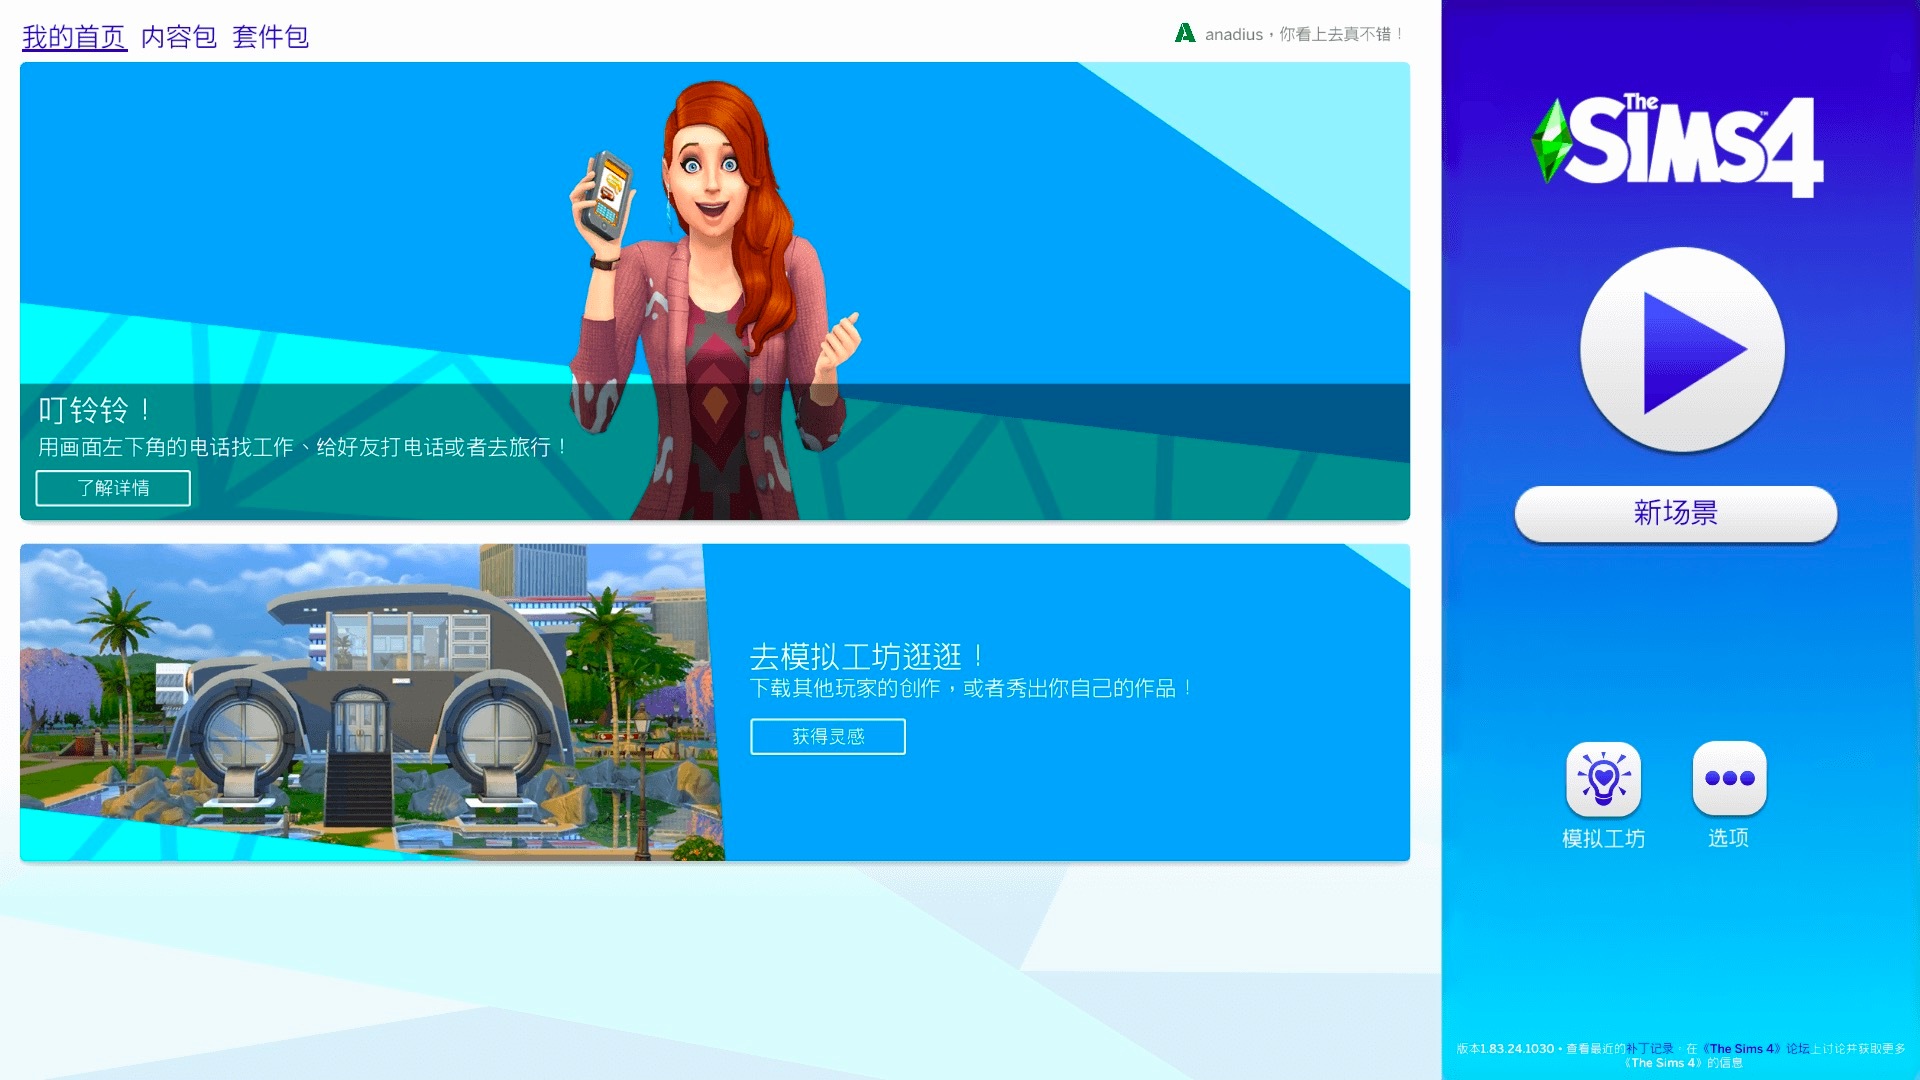Screen dimensions: 1920x1080
Task: Open the 补丁记录 patch notes link
Action: click(1649, 1049)
